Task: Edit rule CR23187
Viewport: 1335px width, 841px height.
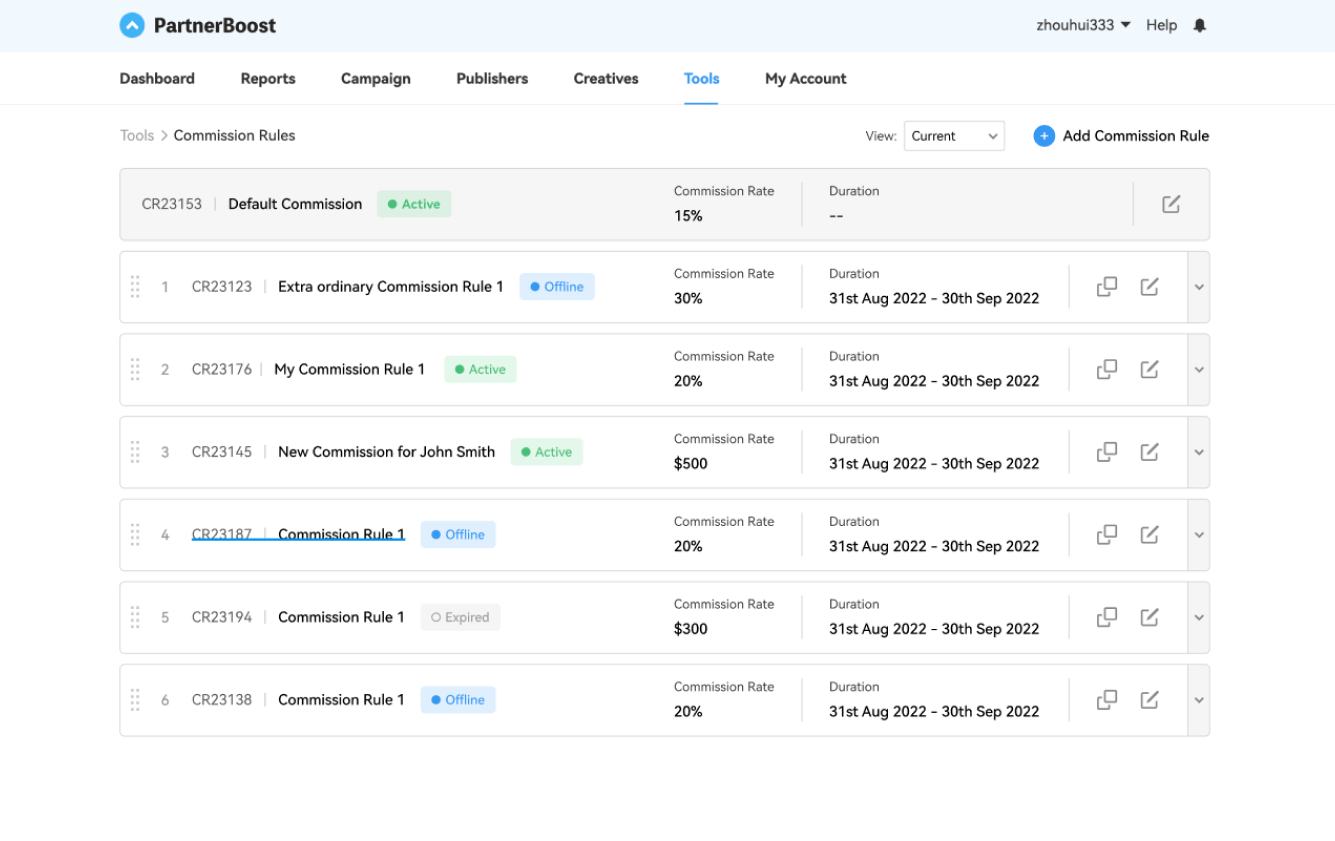Action: [1149, 535]
